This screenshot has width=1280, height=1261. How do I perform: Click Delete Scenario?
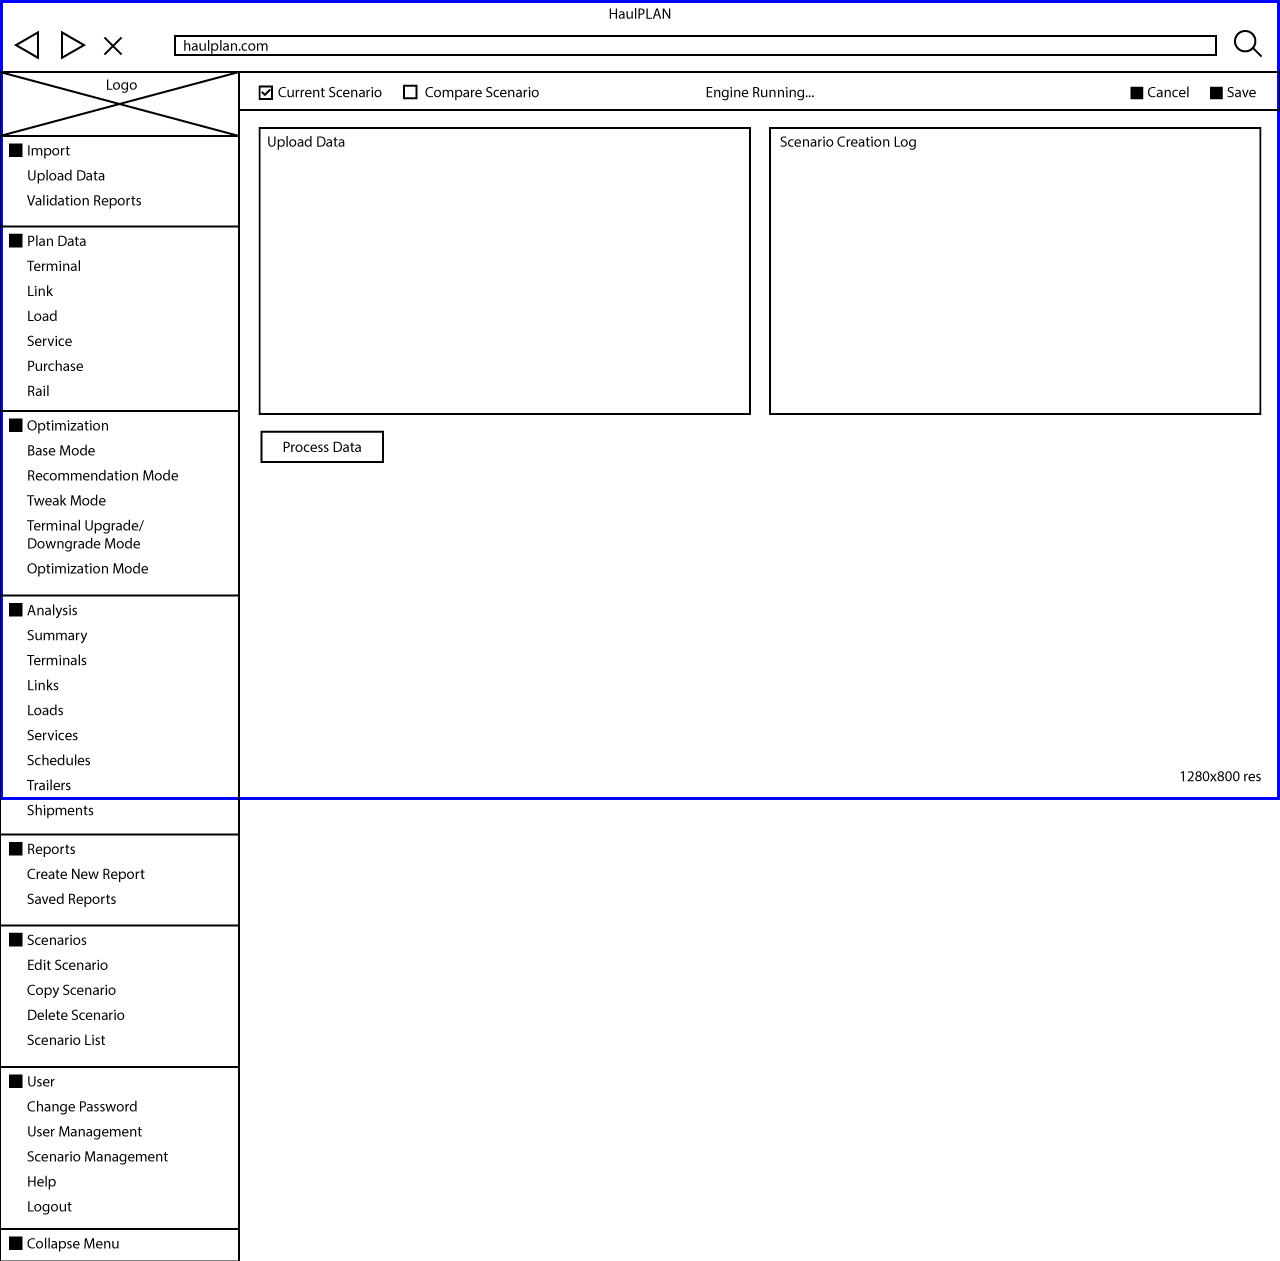click(x=76, y=1015)
